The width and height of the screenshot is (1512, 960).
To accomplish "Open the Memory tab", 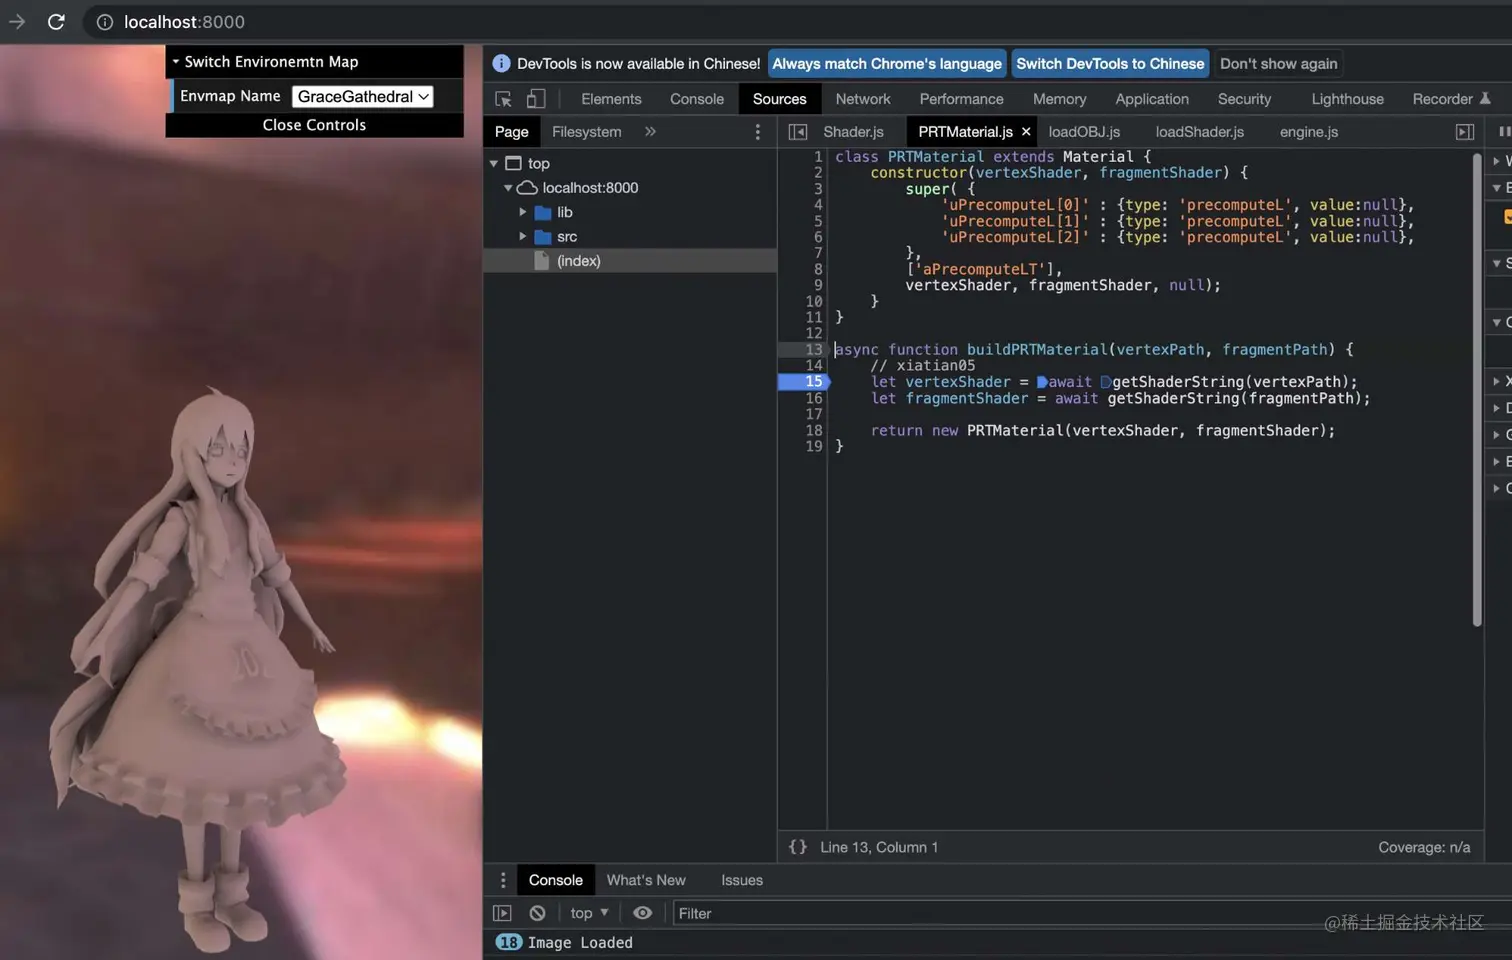I will click(x=1059, y=99).
